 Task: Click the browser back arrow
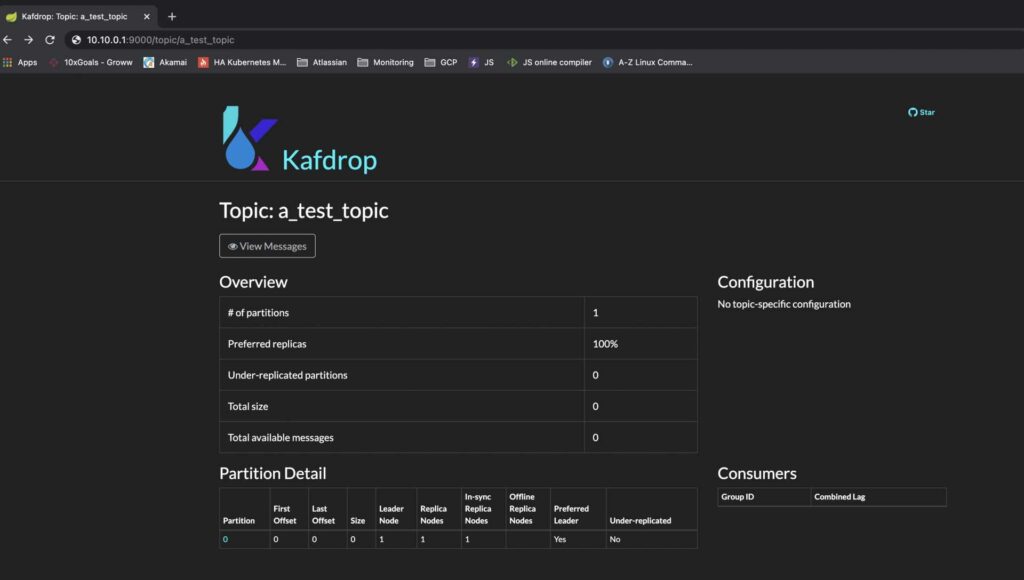tap(8, 40)
